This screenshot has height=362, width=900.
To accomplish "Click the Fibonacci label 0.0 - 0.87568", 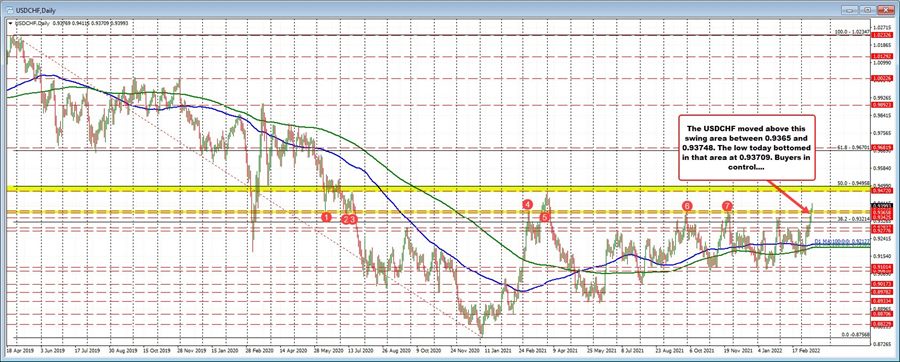I will coord(855,334).
